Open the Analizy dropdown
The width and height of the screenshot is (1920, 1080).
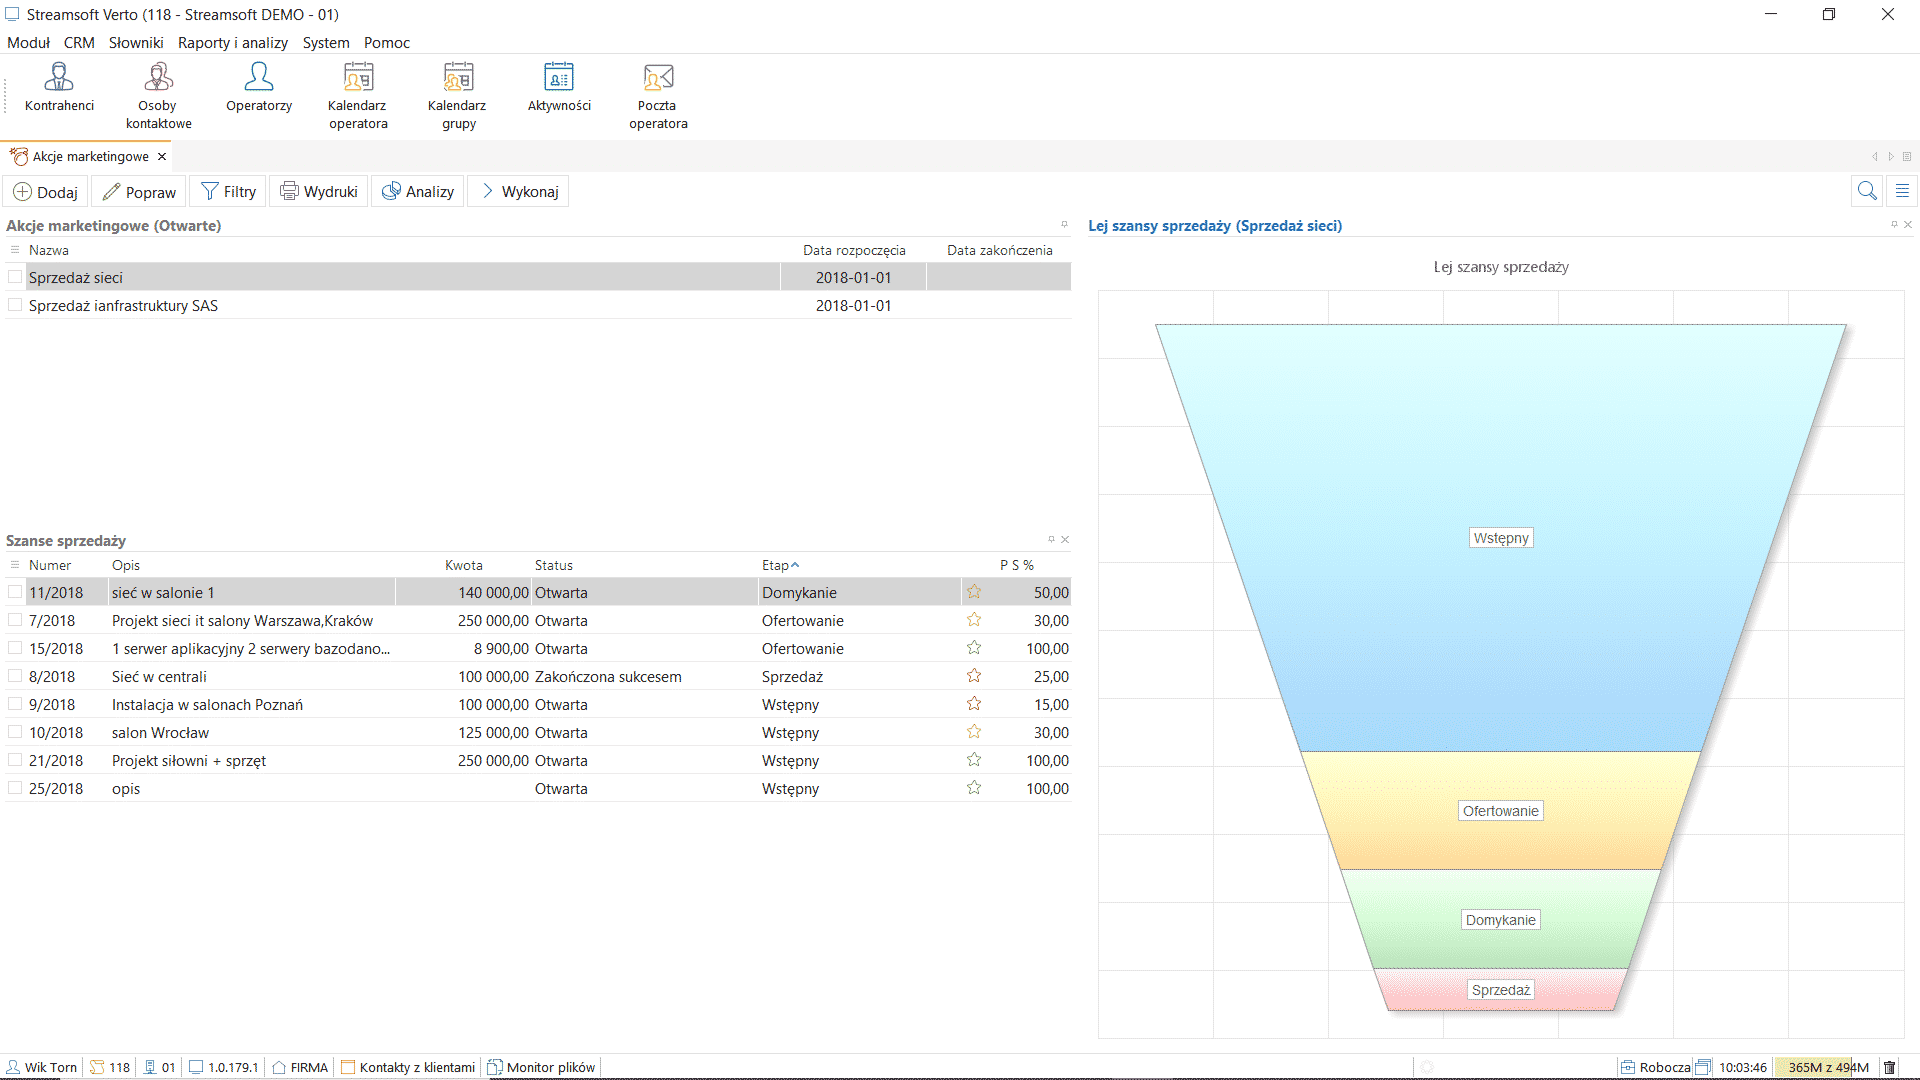(417, 191)
